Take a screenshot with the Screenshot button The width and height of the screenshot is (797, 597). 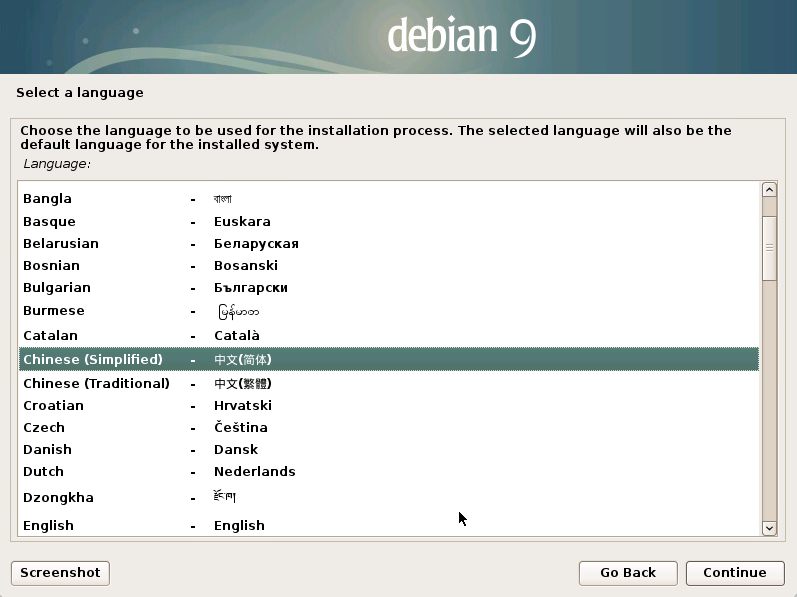(x=60, y=573)
